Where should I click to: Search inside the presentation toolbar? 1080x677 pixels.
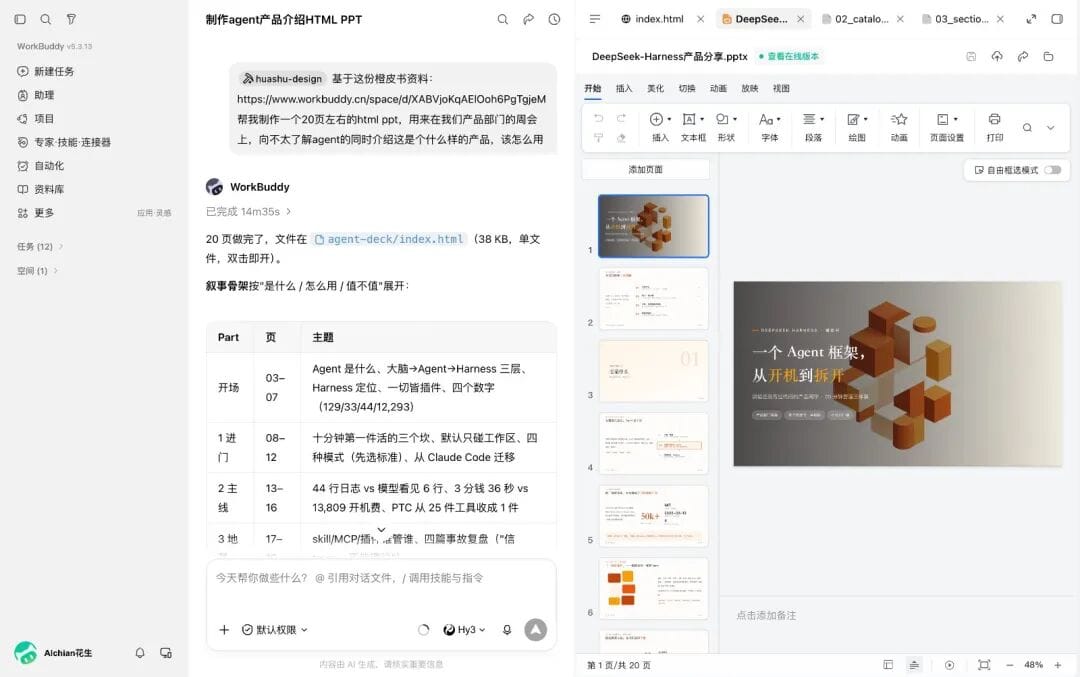coord(1027,127)
